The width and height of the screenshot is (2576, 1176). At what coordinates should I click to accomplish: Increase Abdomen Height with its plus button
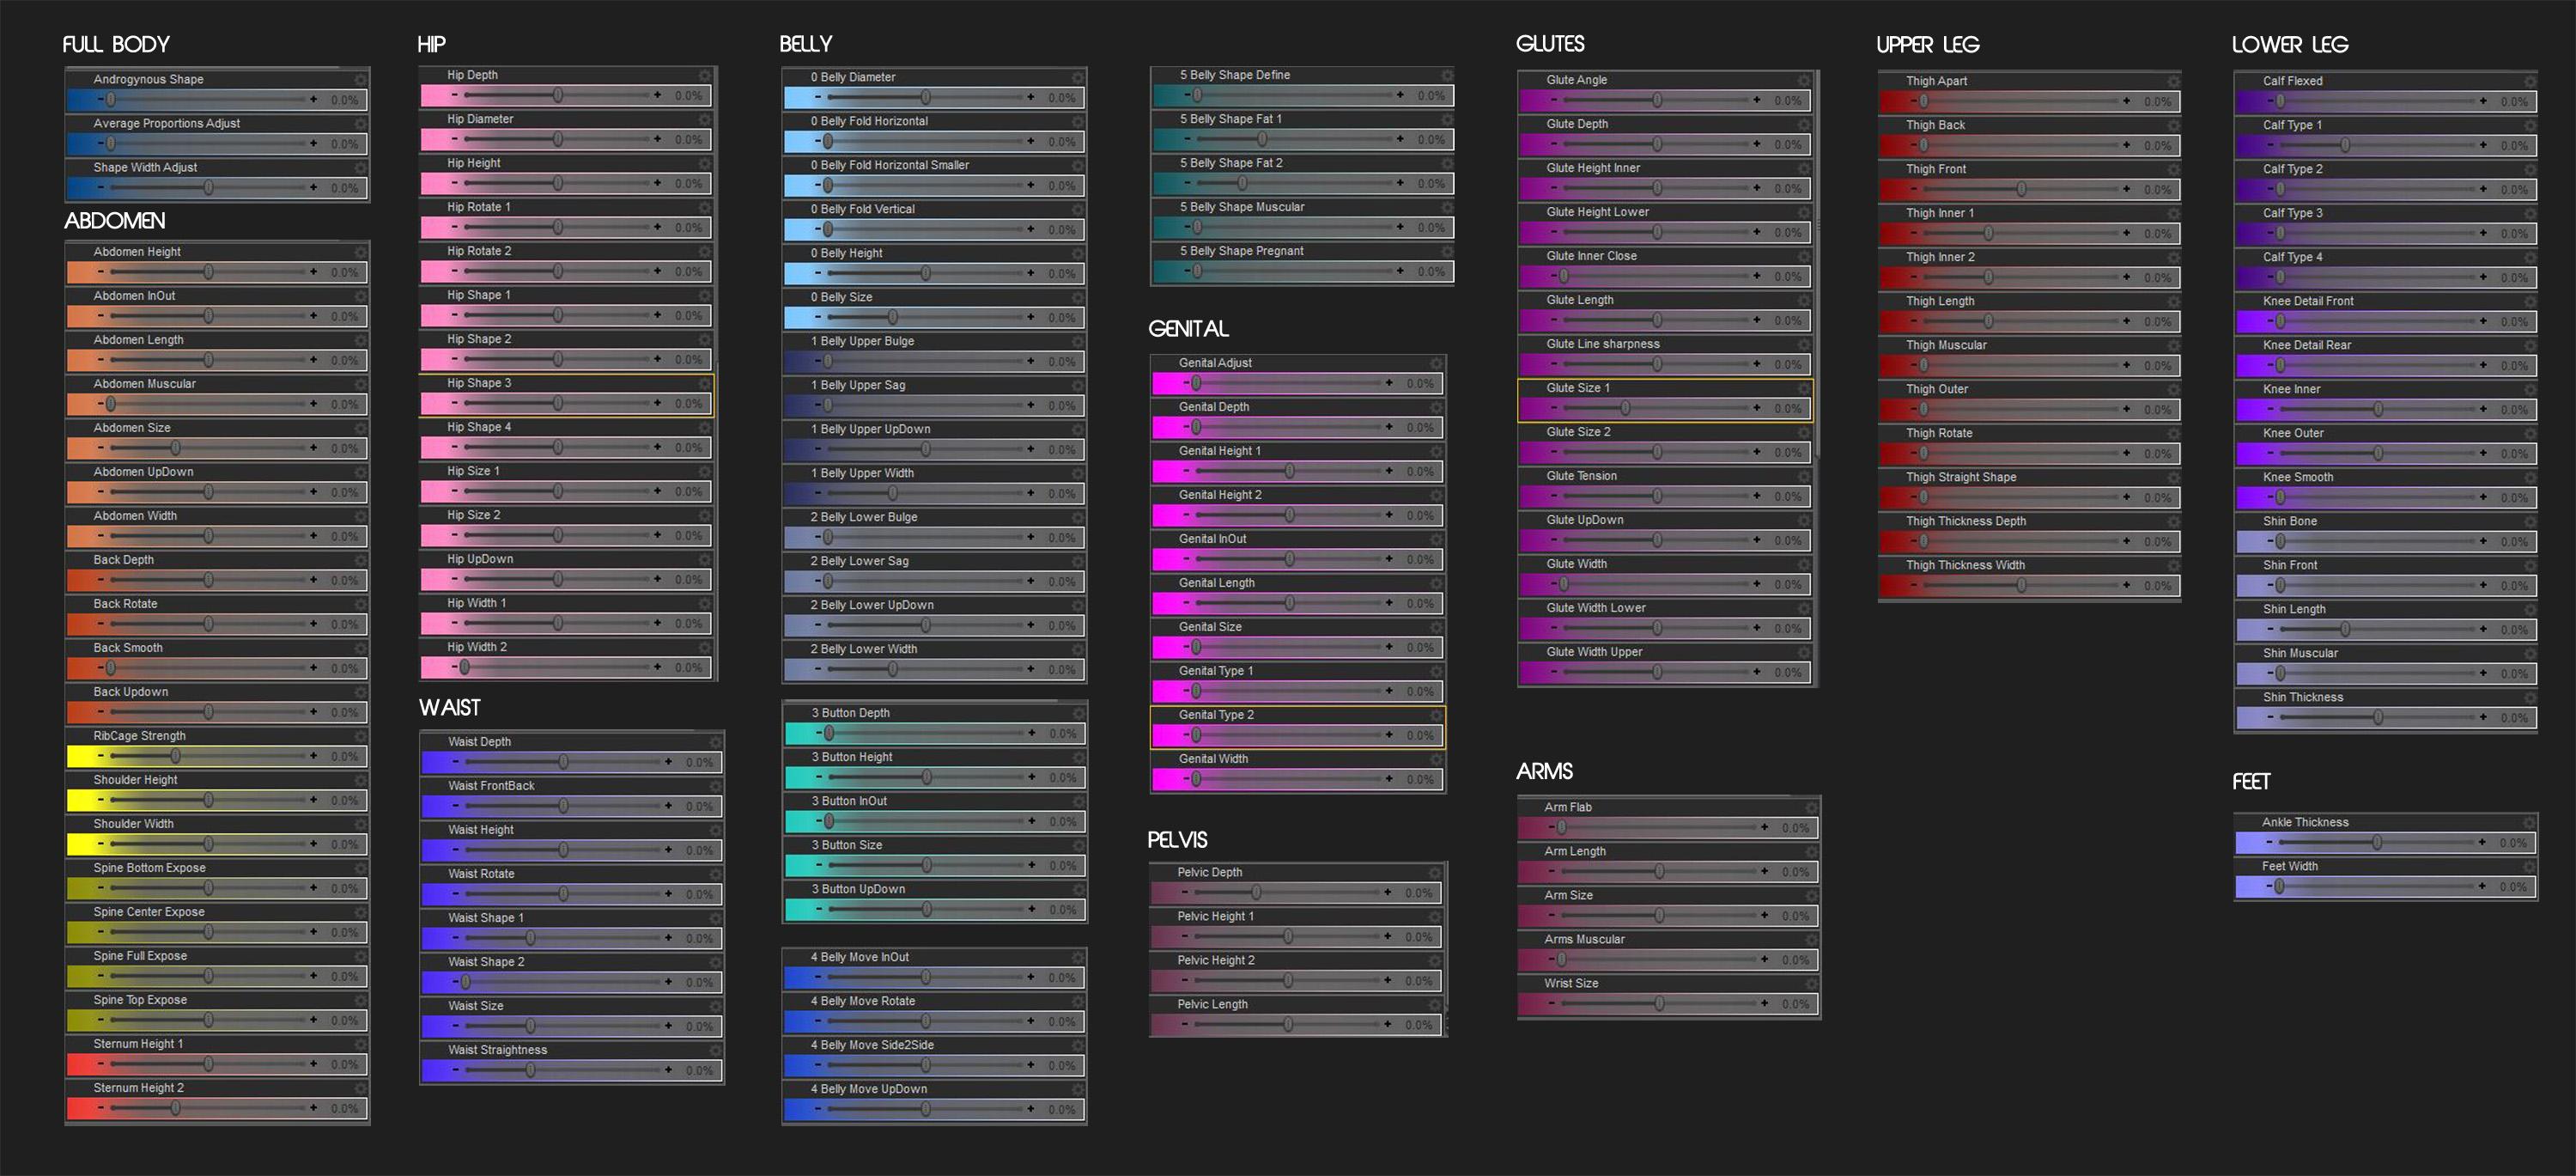click(314, 272)
